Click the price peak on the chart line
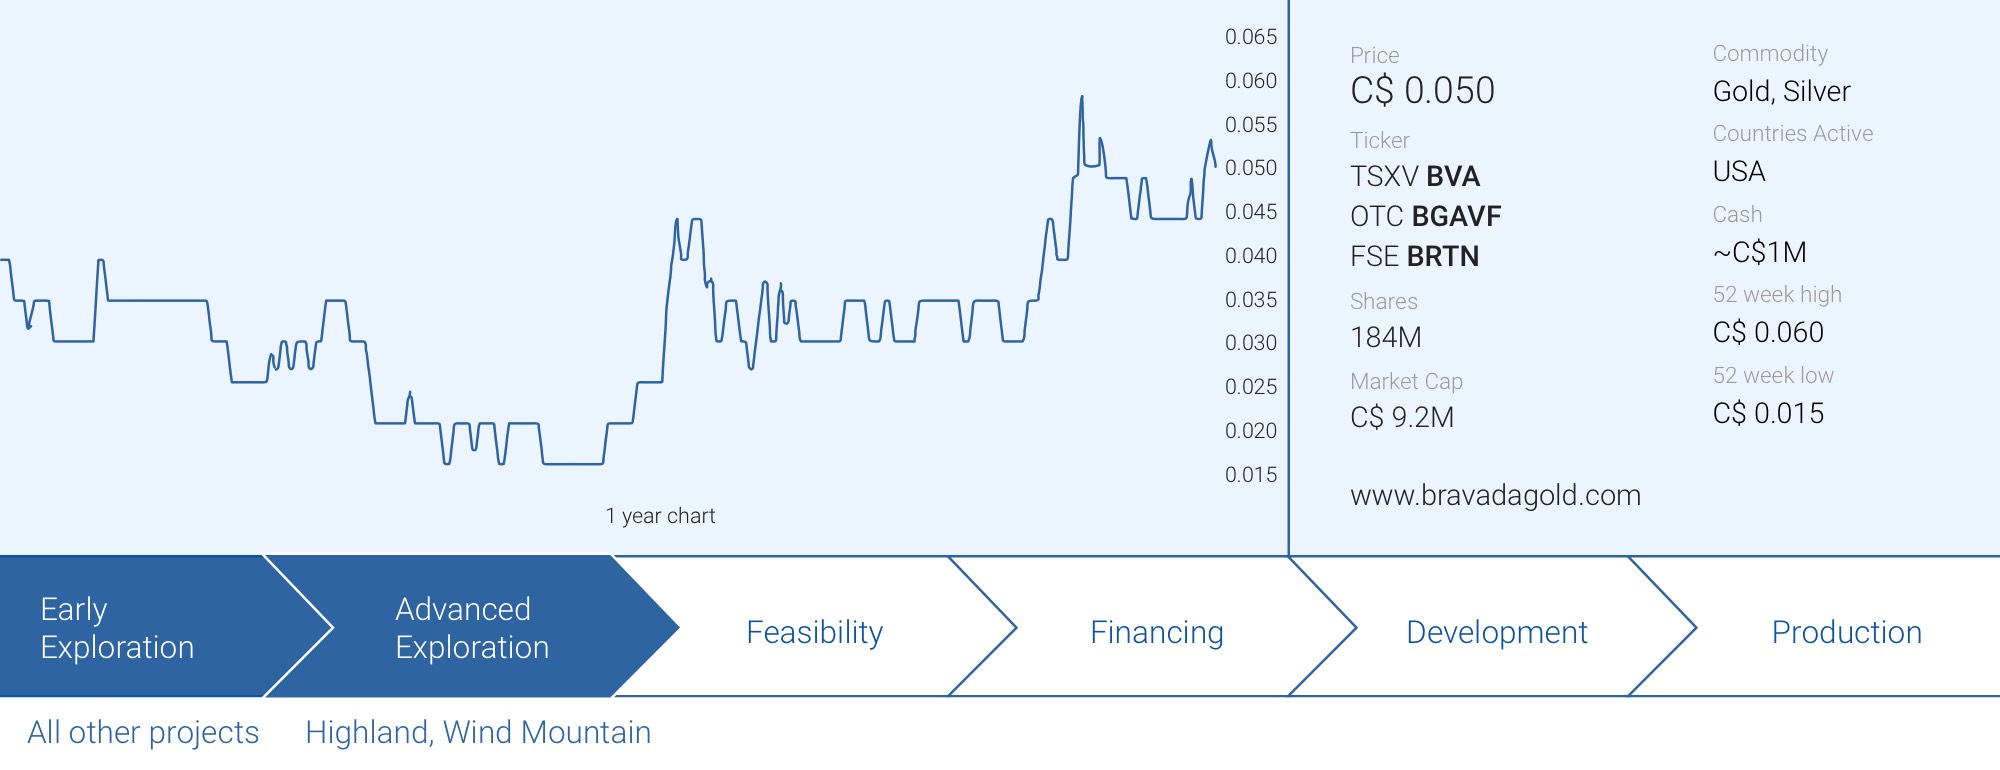 tap(1082, 97)
